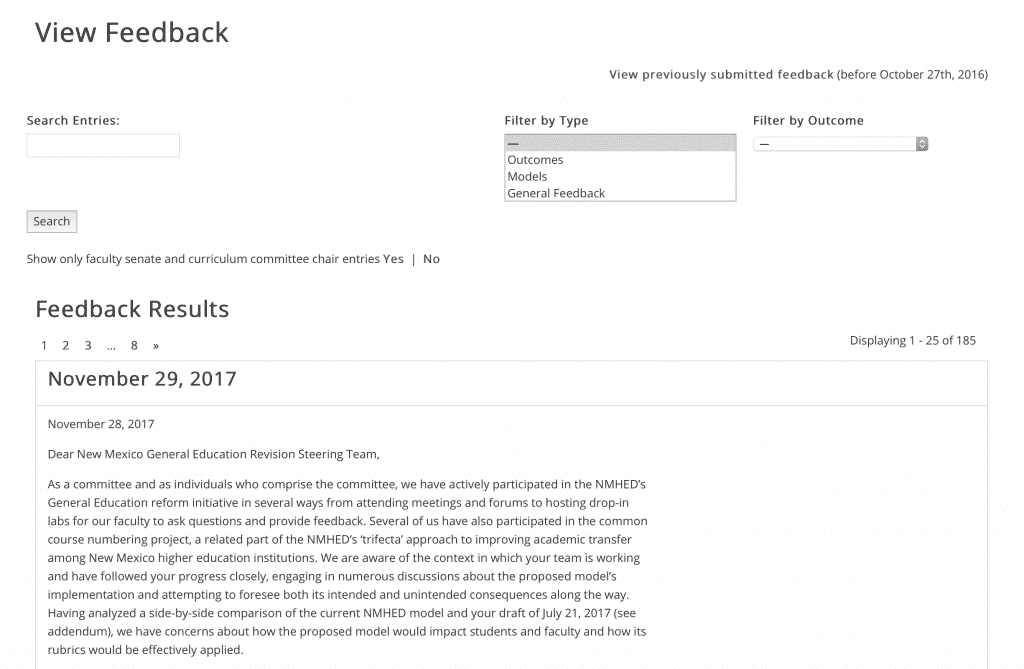Open the Filter by Outcome dropdown
Viewport: 1024px width, 669px height.
coord(840,144)
